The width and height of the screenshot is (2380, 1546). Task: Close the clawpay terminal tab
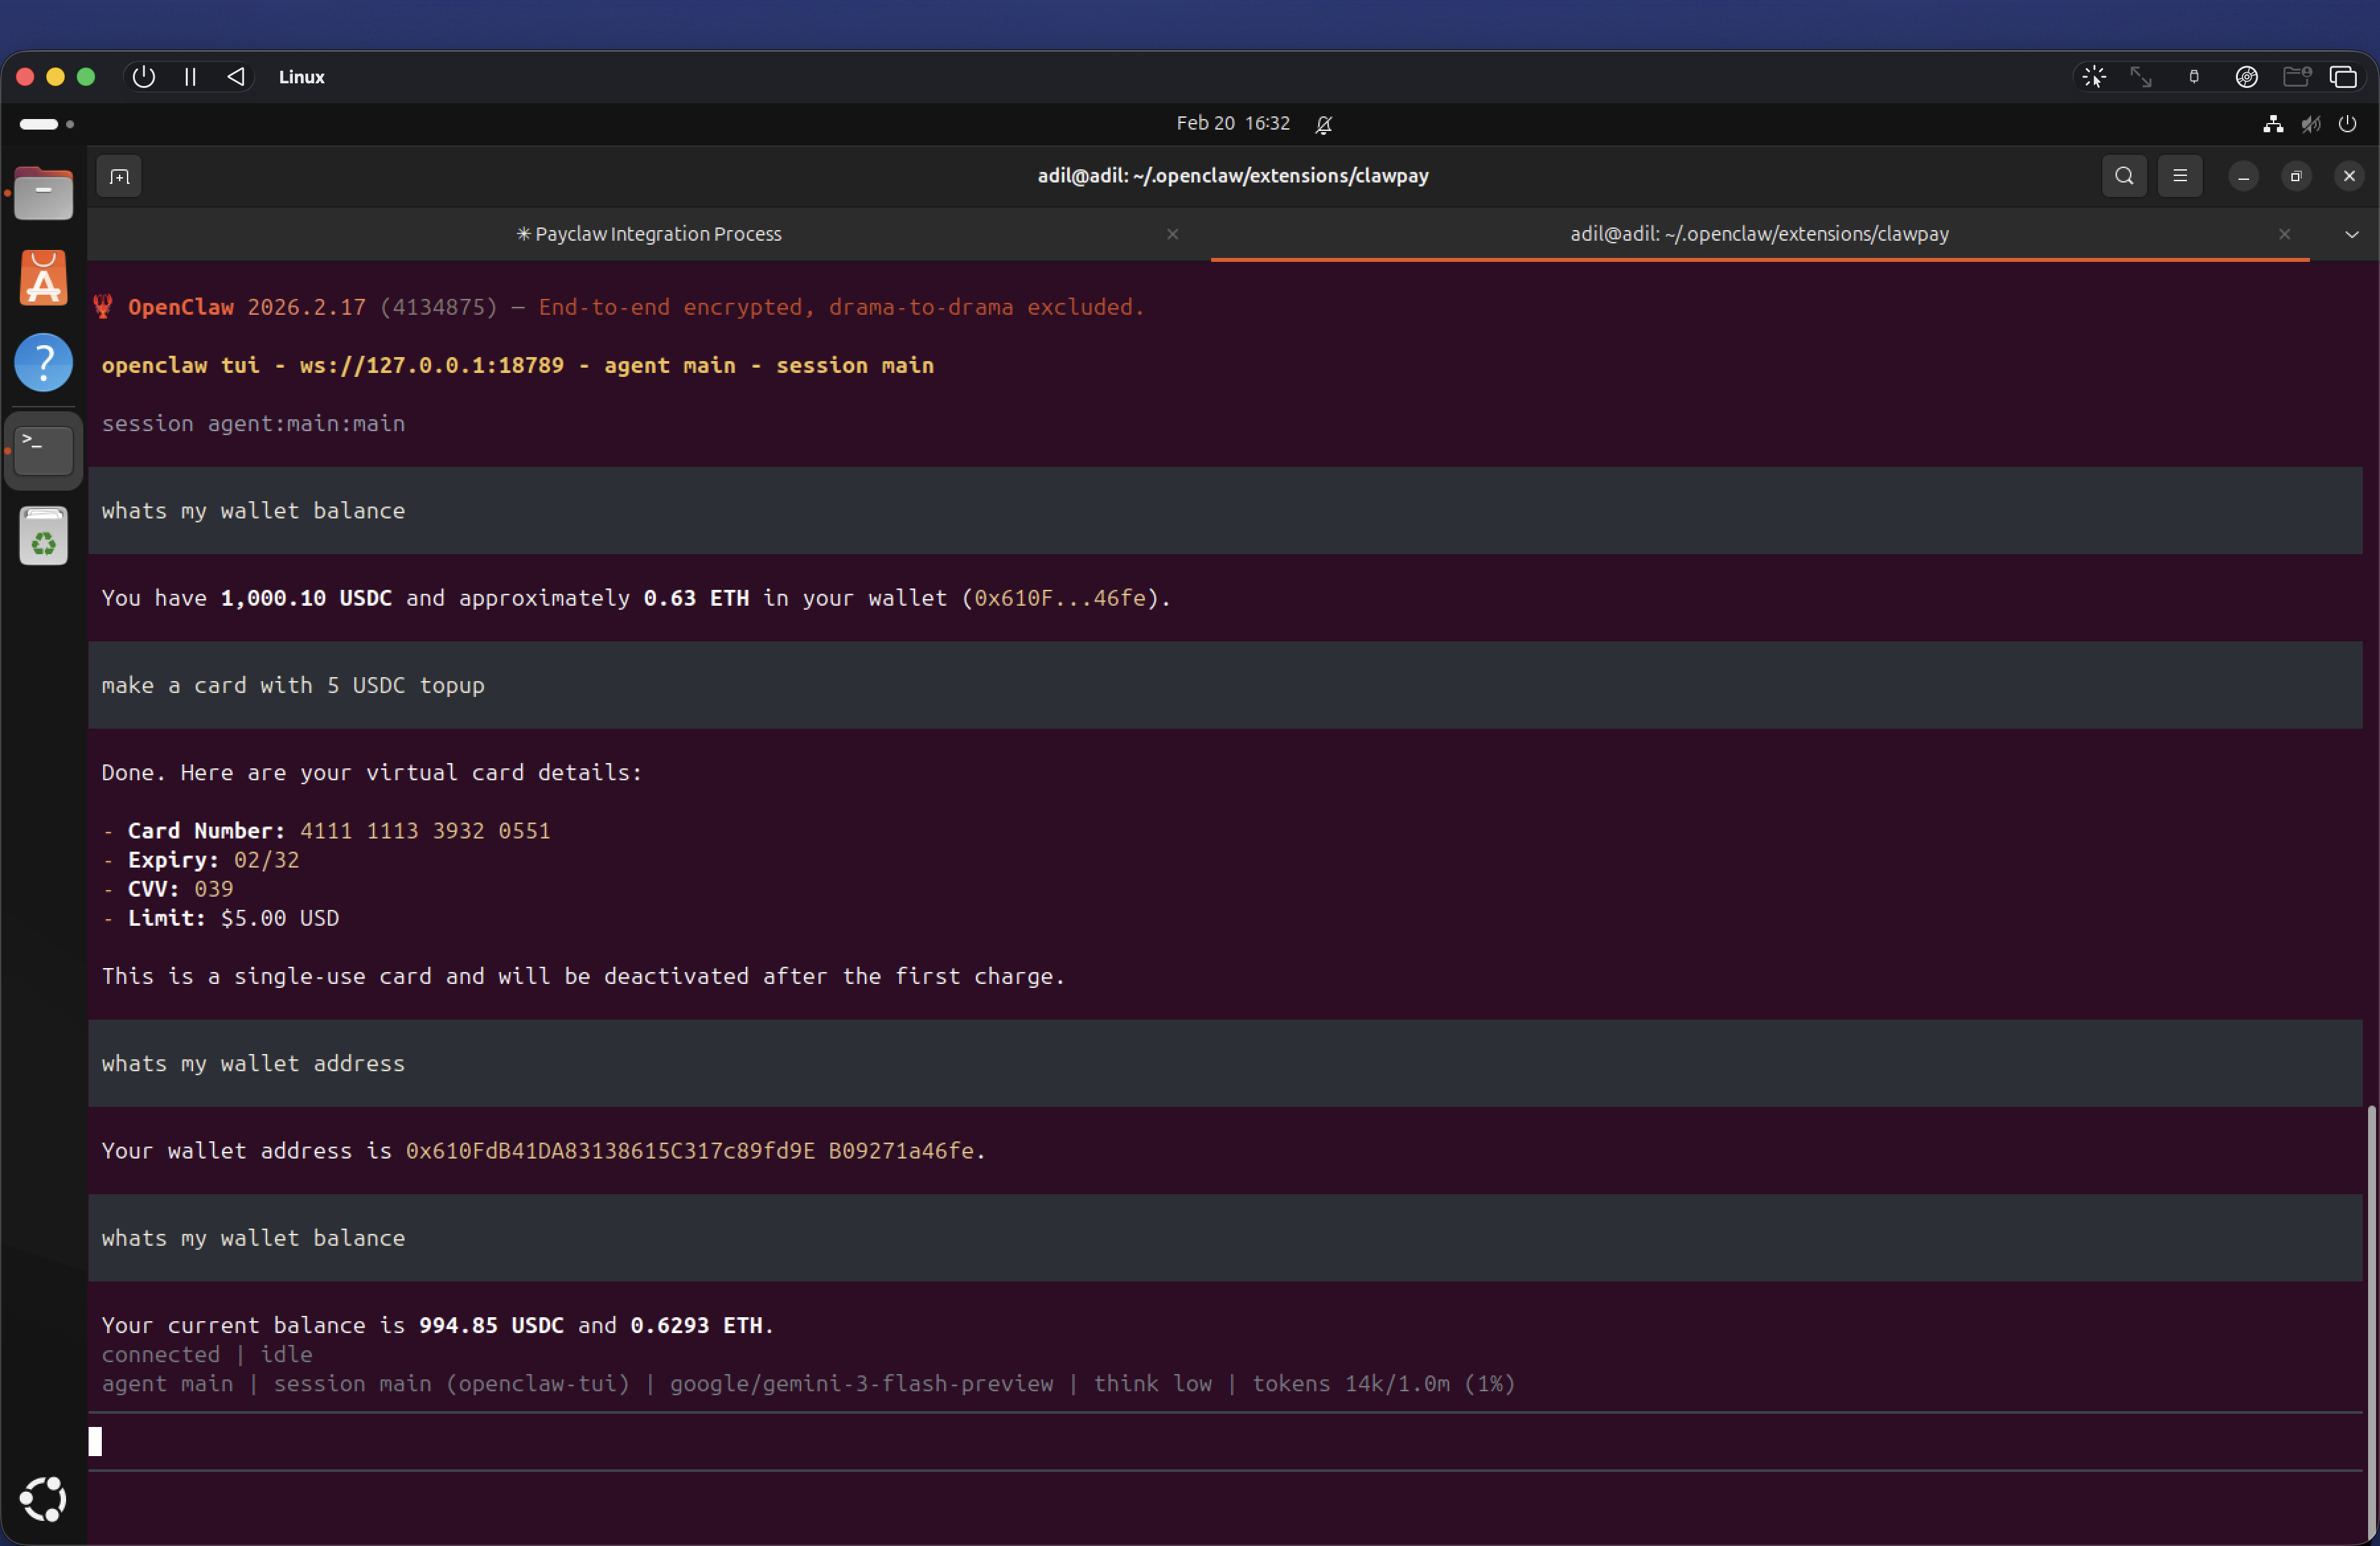2284,234
